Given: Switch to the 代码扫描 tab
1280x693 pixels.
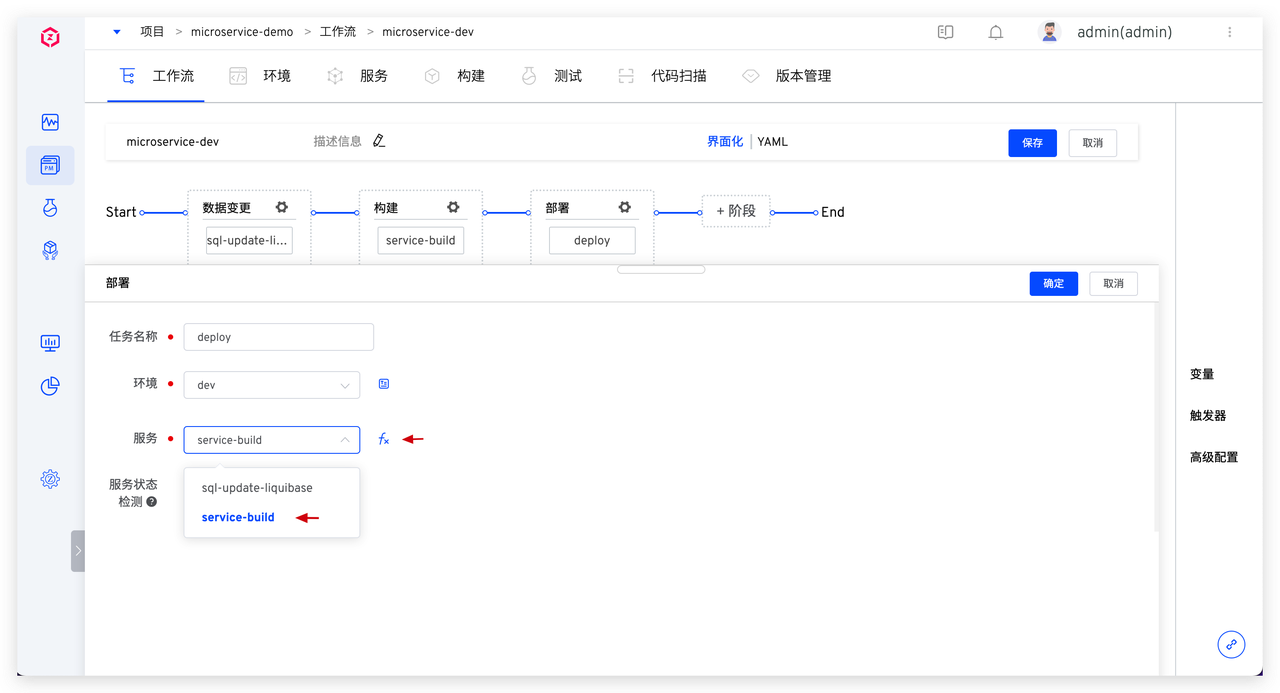Looking at the screenshot, I should 662,76.
